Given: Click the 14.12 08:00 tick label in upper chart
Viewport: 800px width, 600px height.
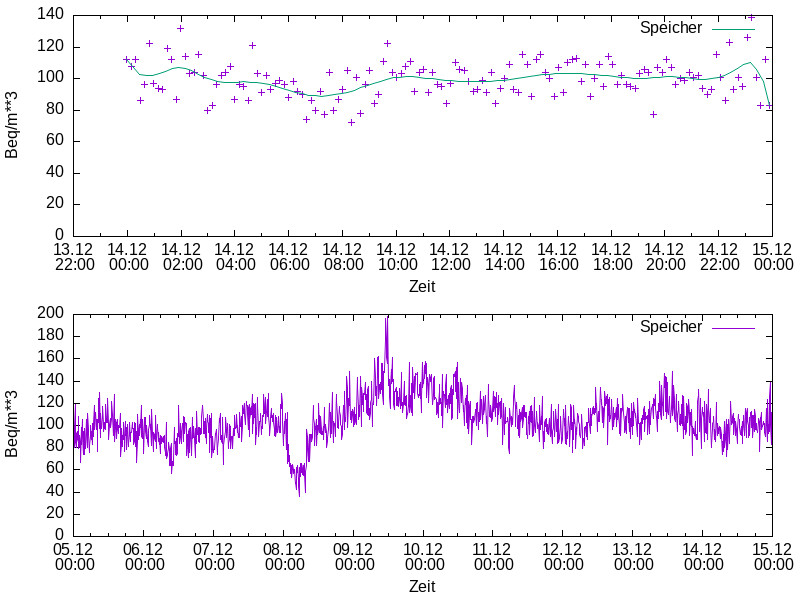Looking at the screenshot, I should coord(342,257).
